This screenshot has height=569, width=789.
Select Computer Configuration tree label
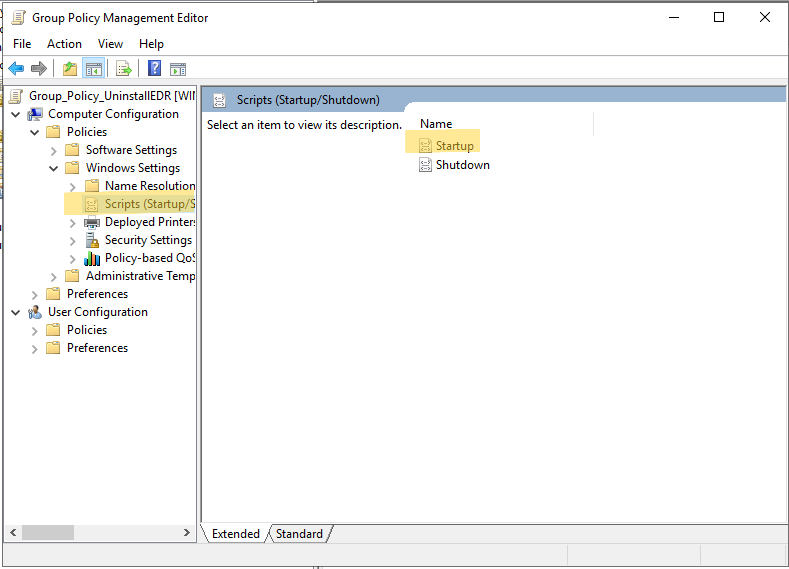click(113, 114)
